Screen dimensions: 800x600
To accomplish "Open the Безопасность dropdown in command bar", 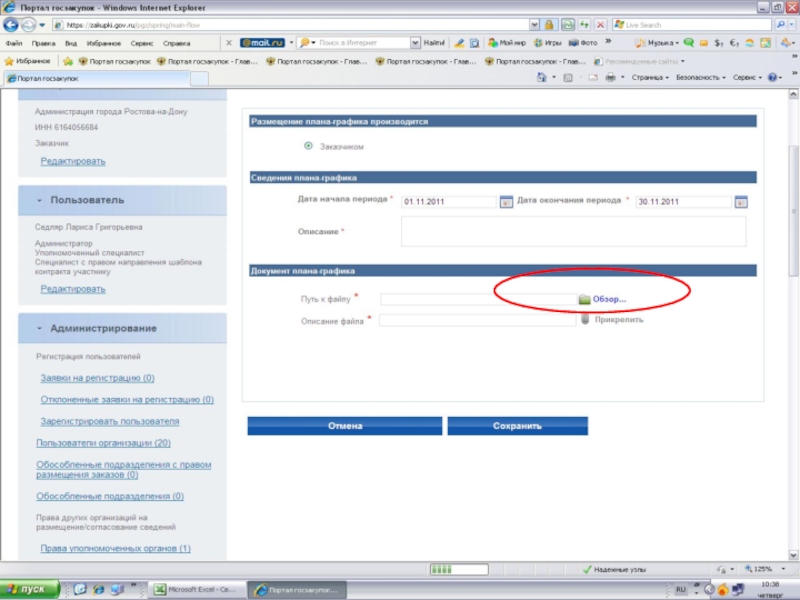I will [700, 77].
